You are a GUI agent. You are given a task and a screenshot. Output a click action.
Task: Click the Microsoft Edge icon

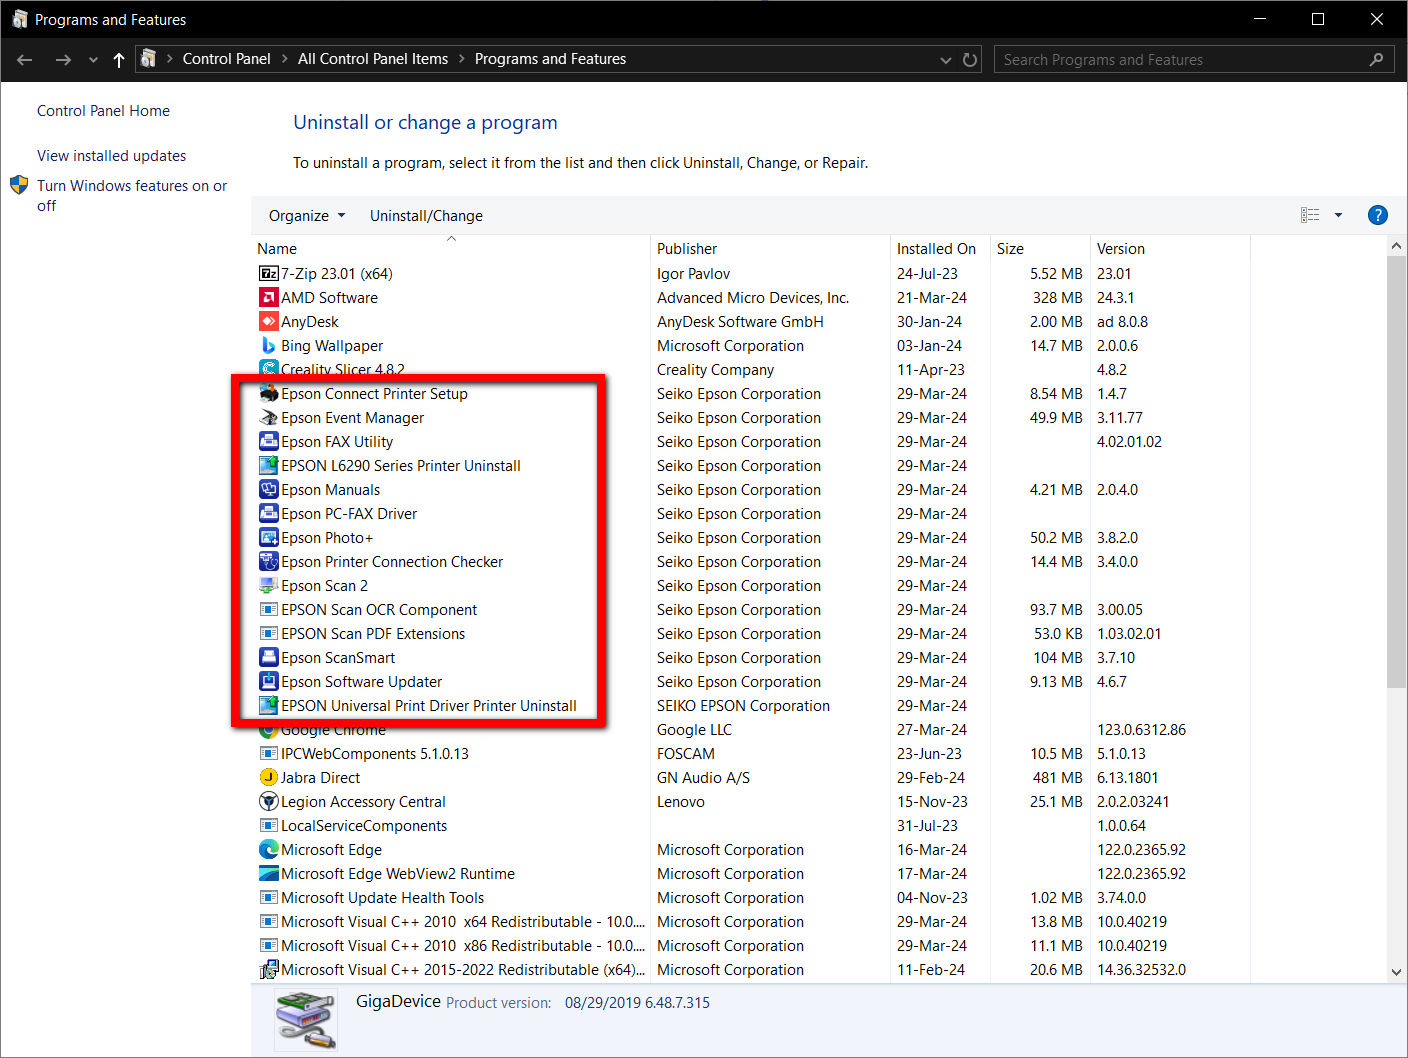point(268,850)
